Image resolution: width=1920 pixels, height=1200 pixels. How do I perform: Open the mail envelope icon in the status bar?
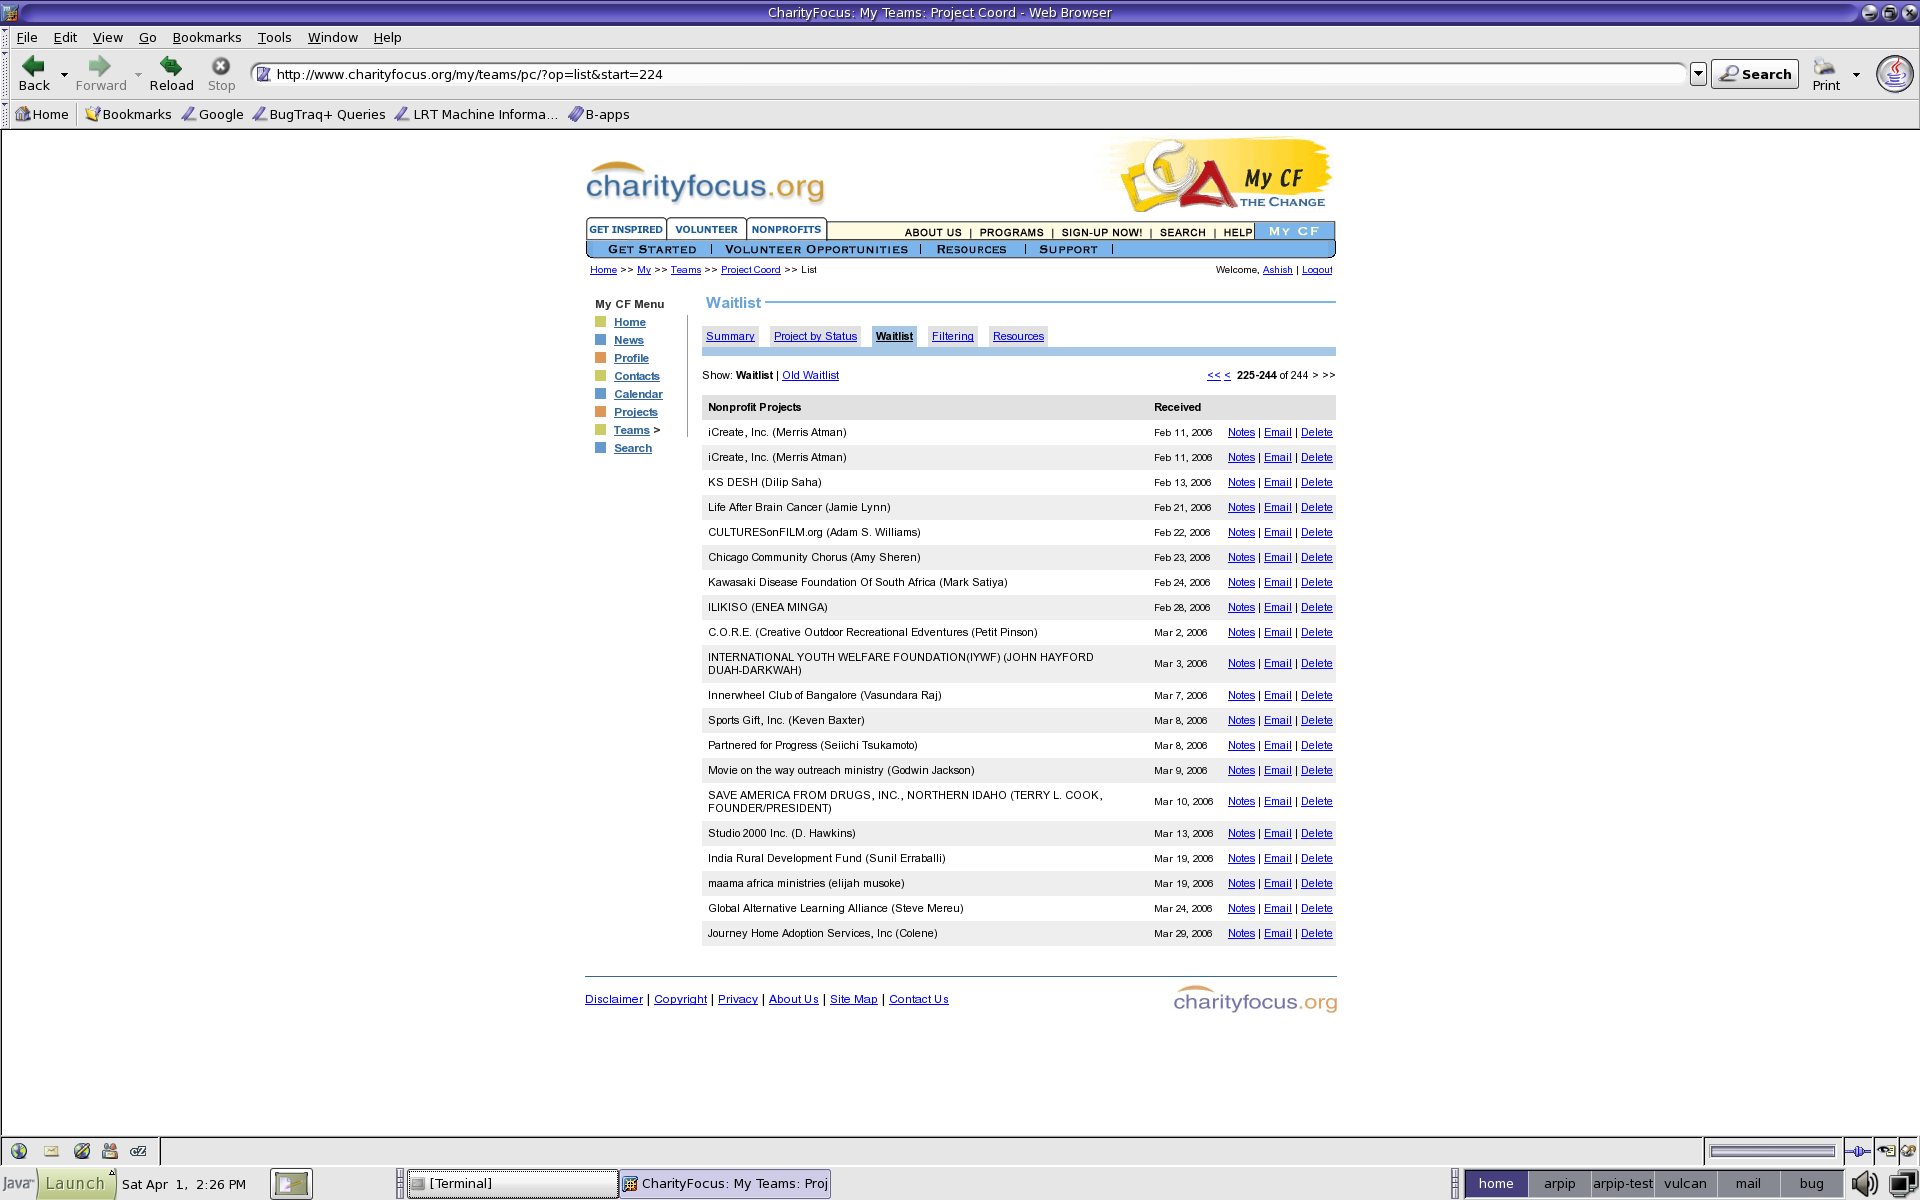(x=51, y=1151)
